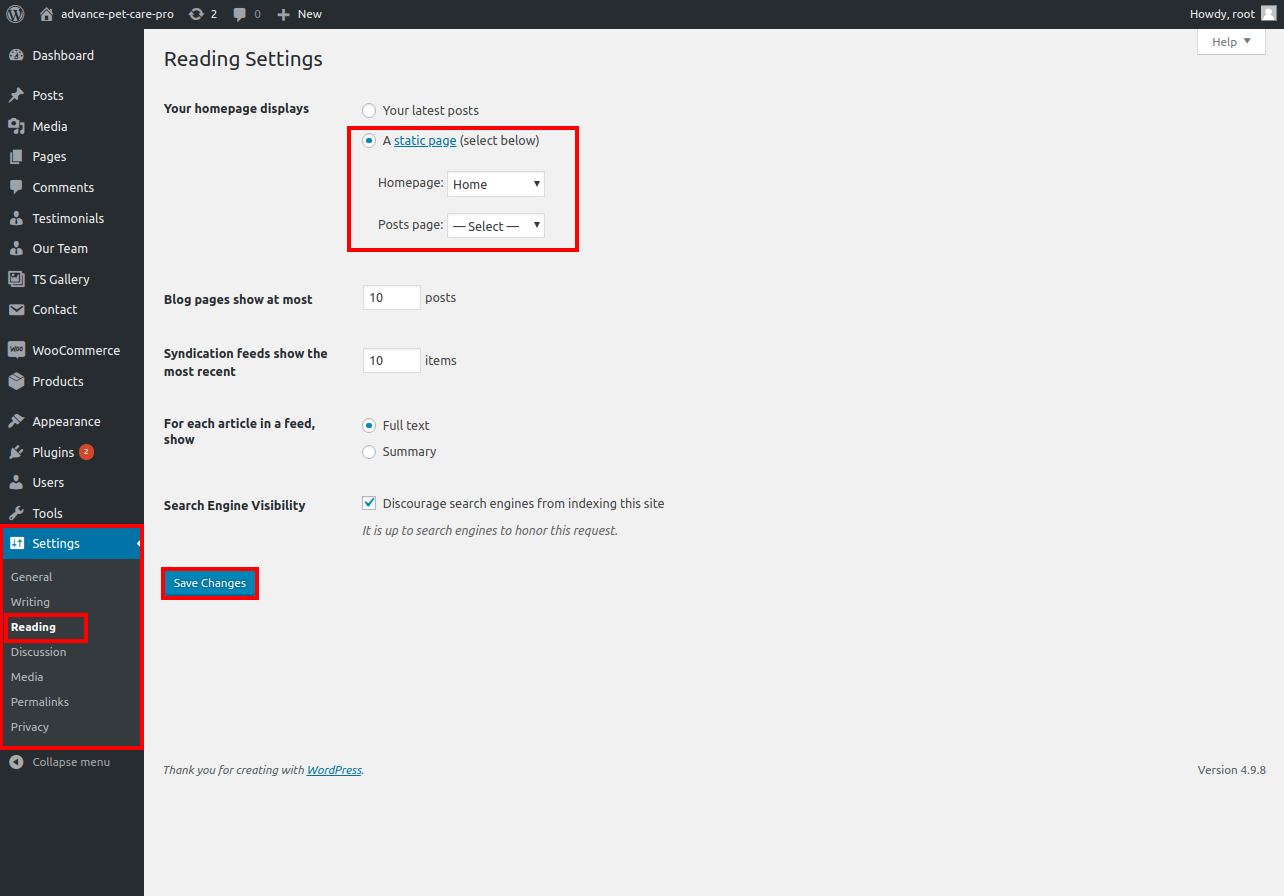The height and width of the screenshot is (896, 1284).
Task: Open the static page link
Action: click(425, 141)
